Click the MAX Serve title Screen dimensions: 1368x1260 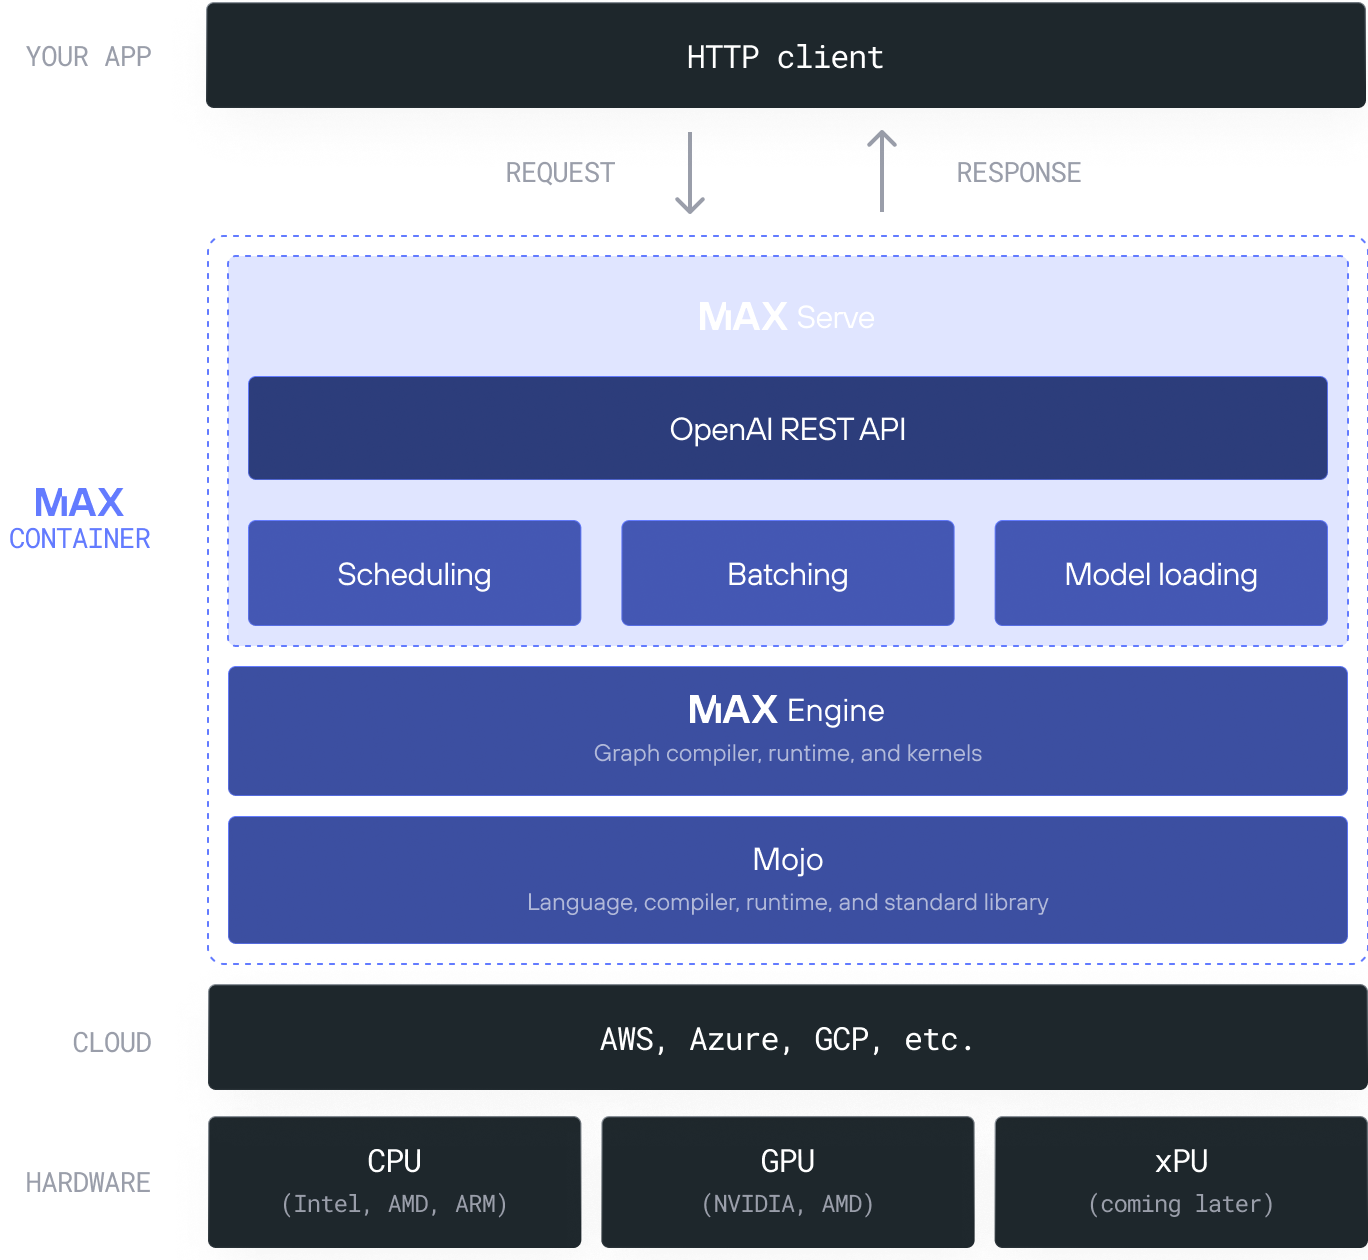click(x=786, y=317)
